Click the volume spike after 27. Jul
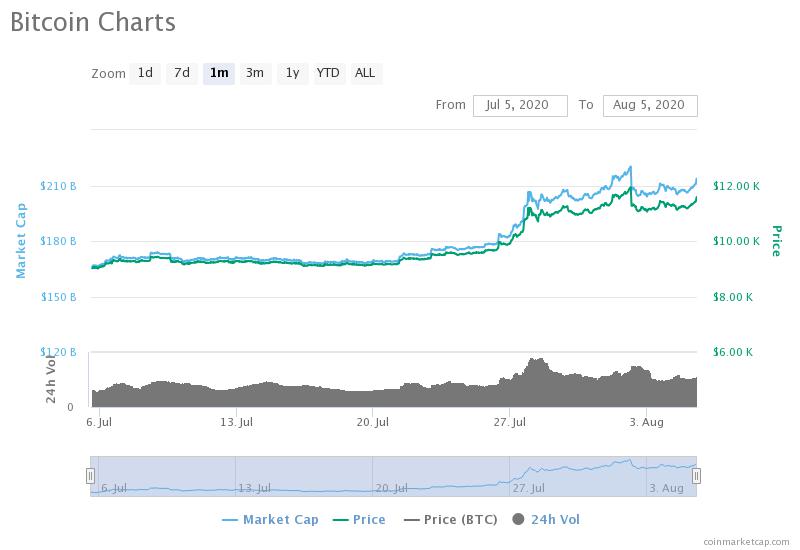This screenshot has height=550, width=800. coord(537,361)
